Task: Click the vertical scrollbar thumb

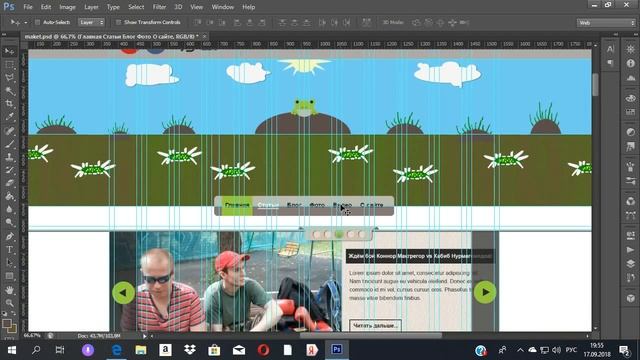Action: point(596,84)
